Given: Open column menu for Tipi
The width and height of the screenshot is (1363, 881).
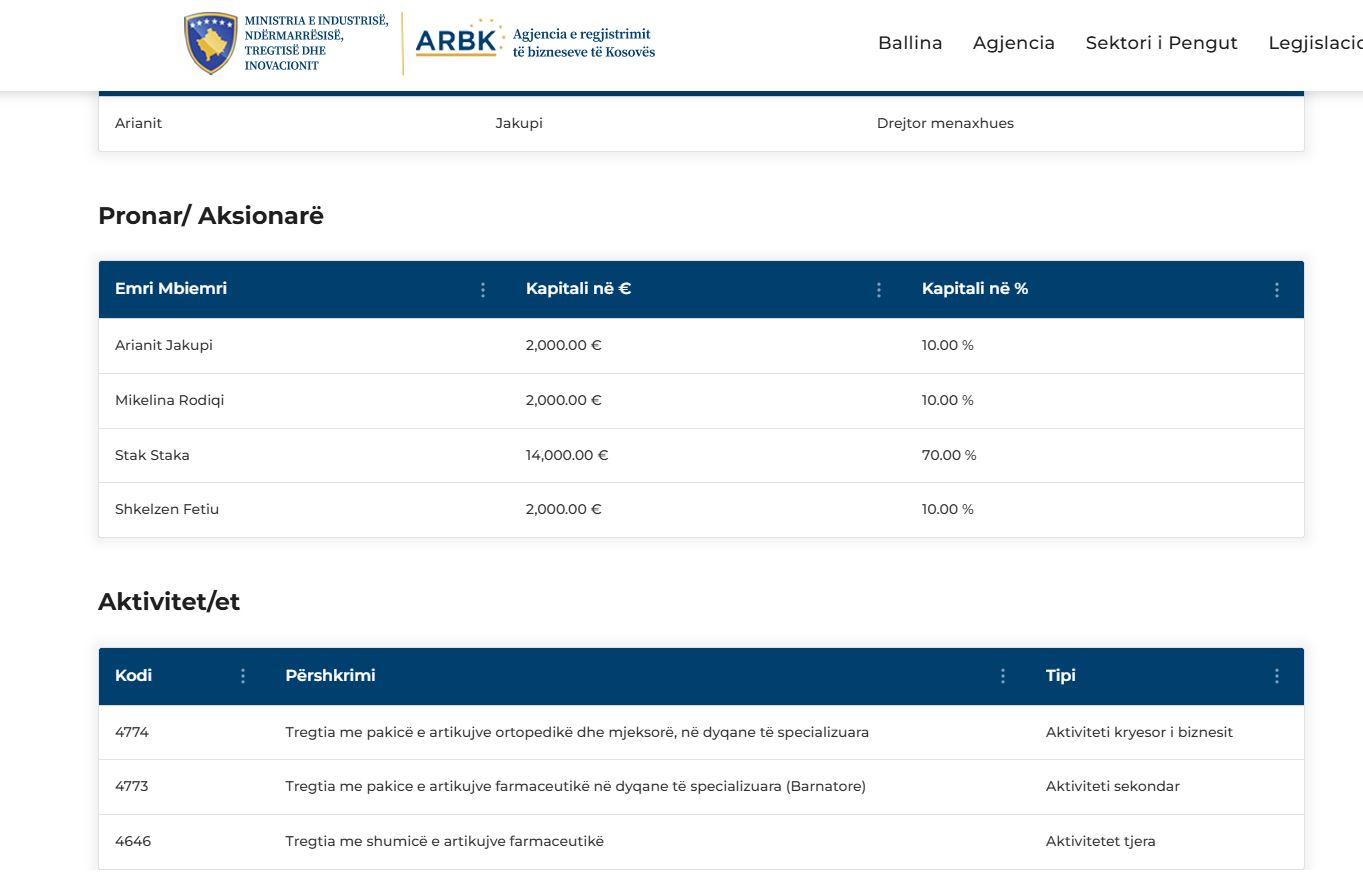Looking at the screenshot, I should [x=1276, y=676].
